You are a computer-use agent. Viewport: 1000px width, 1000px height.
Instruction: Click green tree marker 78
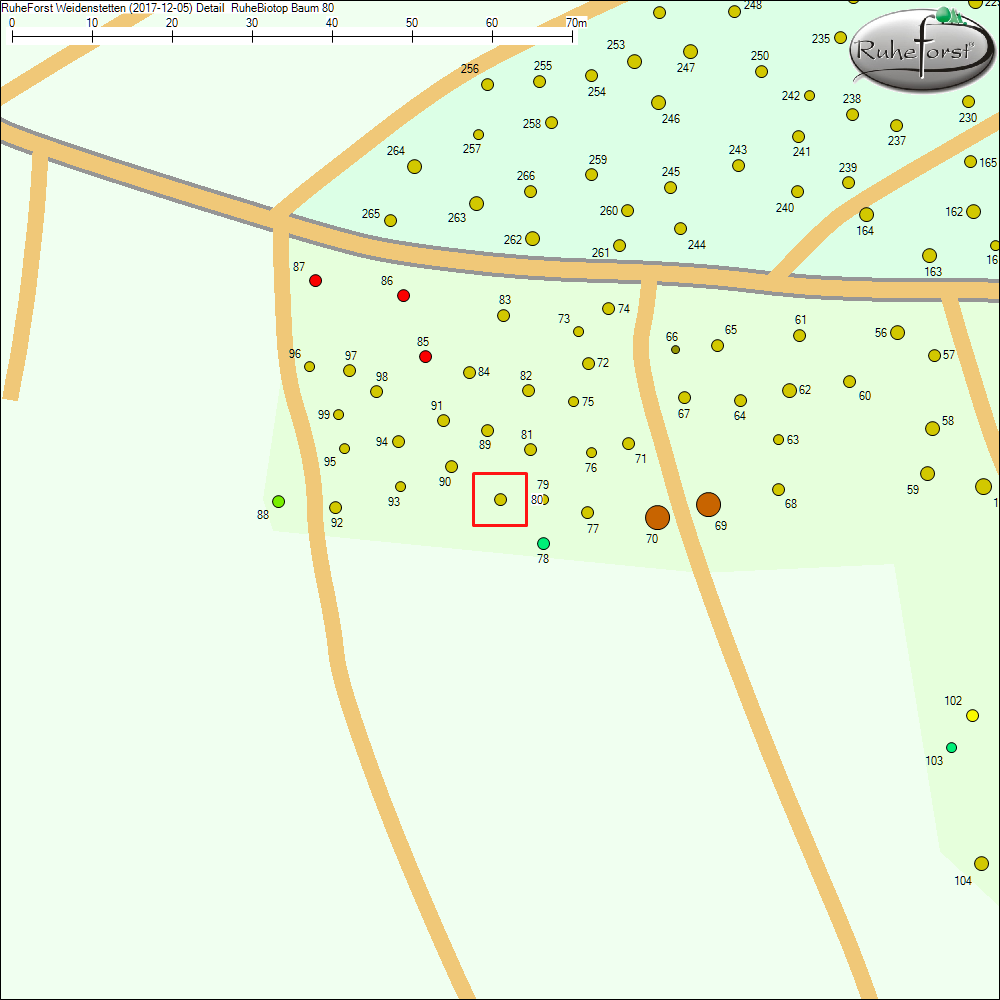(543, 543)
